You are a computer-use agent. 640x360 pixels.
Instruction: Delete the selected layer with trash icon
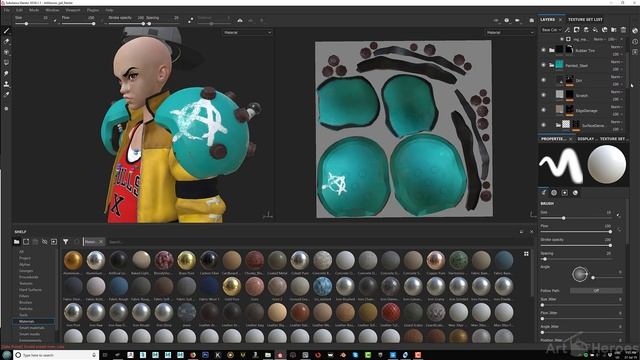623,30
